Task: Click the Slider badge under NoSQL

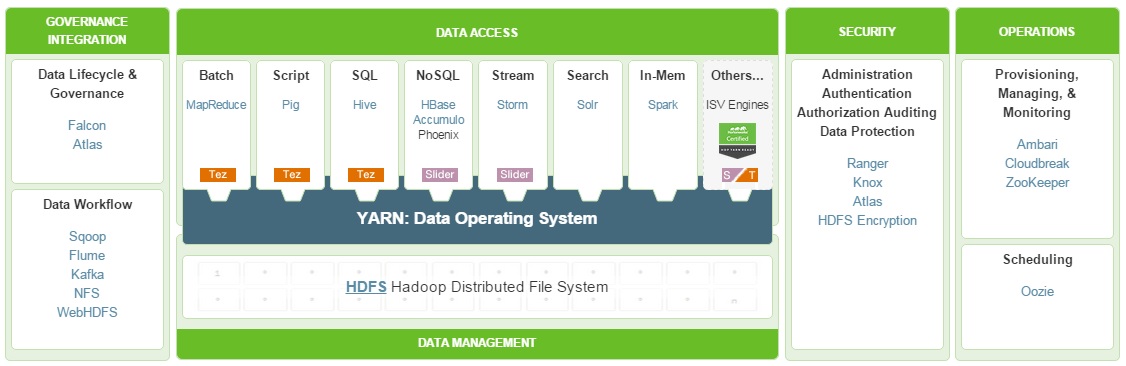Action: pos(439,174)
